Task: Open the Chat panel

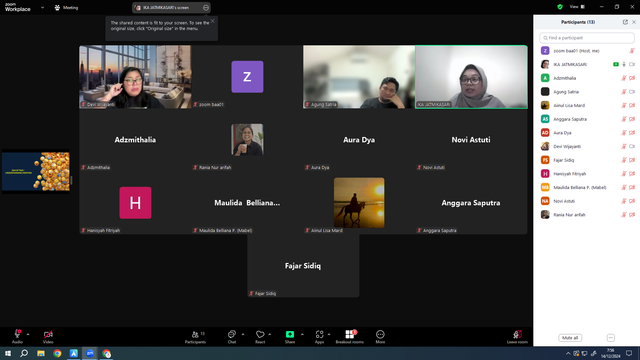Action: pyautogui.click(x=232, y=336)
